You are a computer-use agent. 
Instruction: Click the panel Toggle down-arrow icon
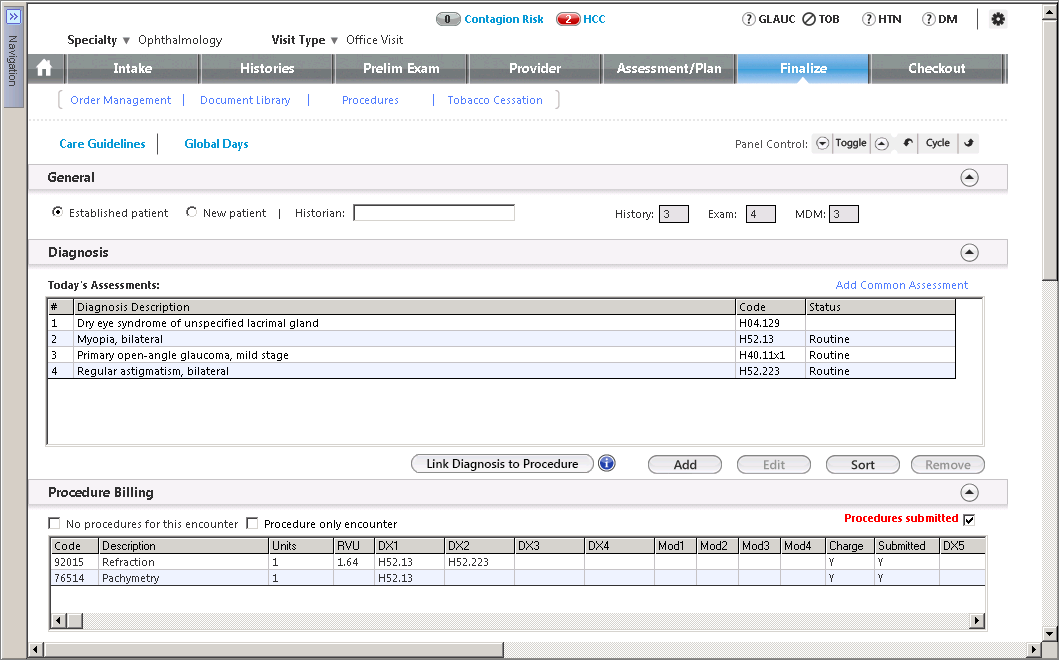822,143
